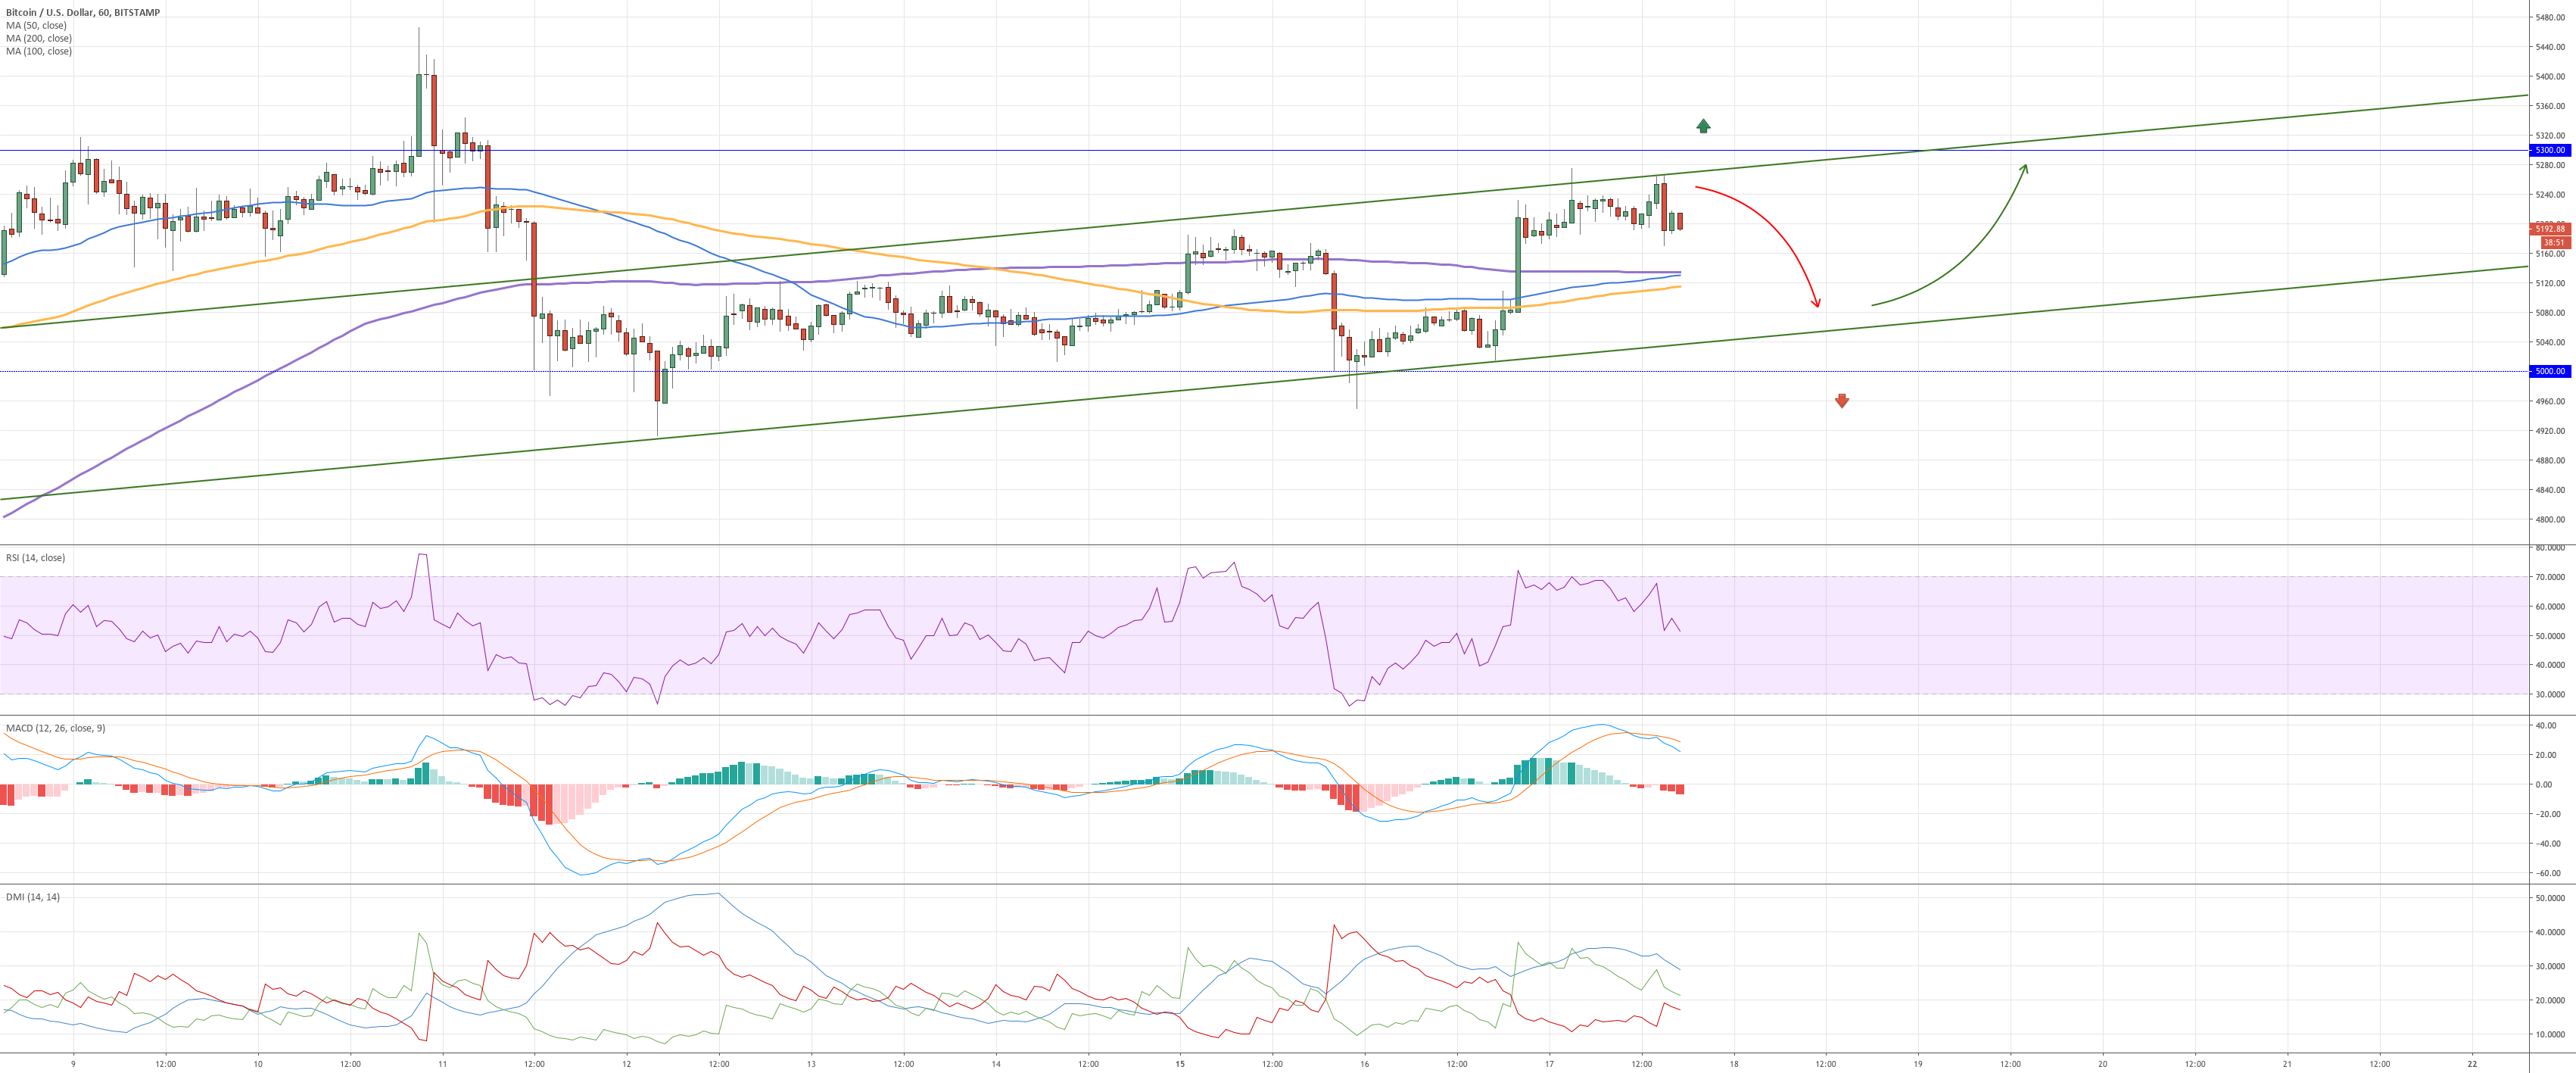Click the Bitcoin / U.S. Dollar symbol title
The height and width of the screenshot is (1073, 2576).
coord(82,13)
